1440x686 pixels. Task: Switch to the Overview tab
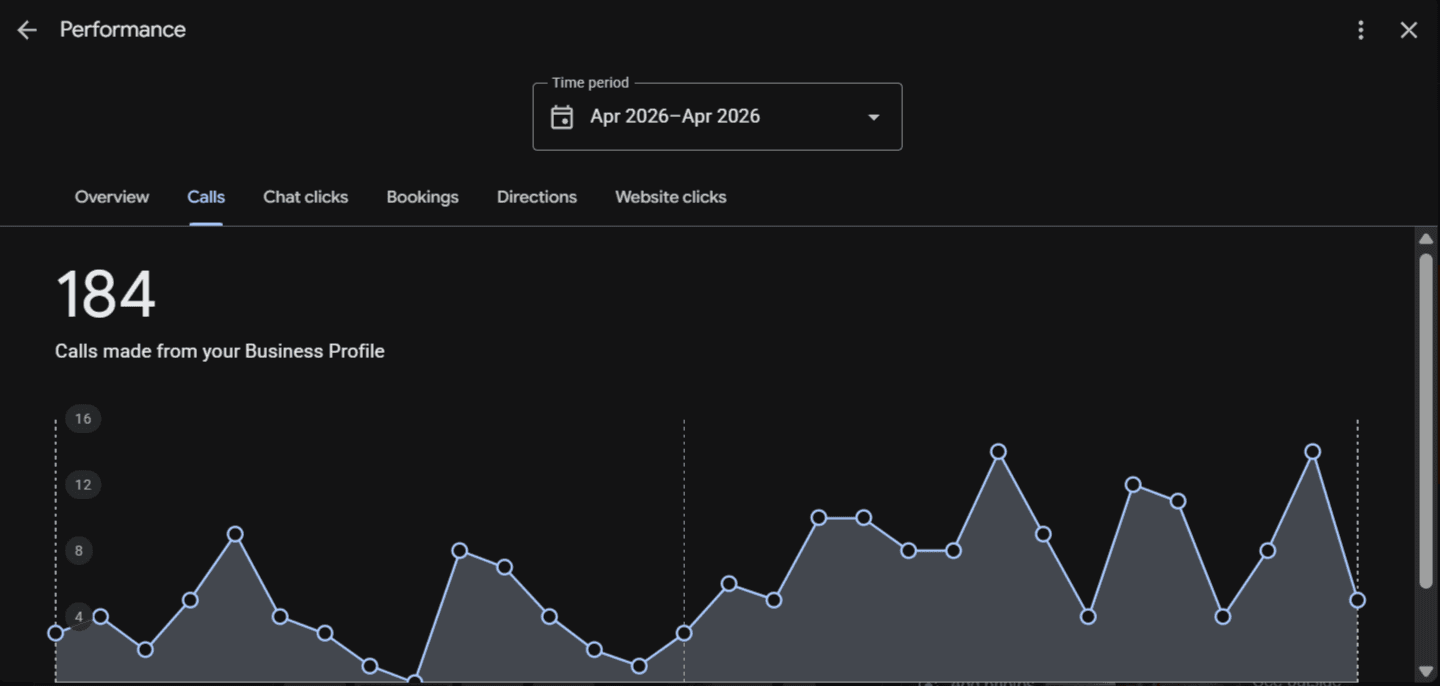click(112, 197)
